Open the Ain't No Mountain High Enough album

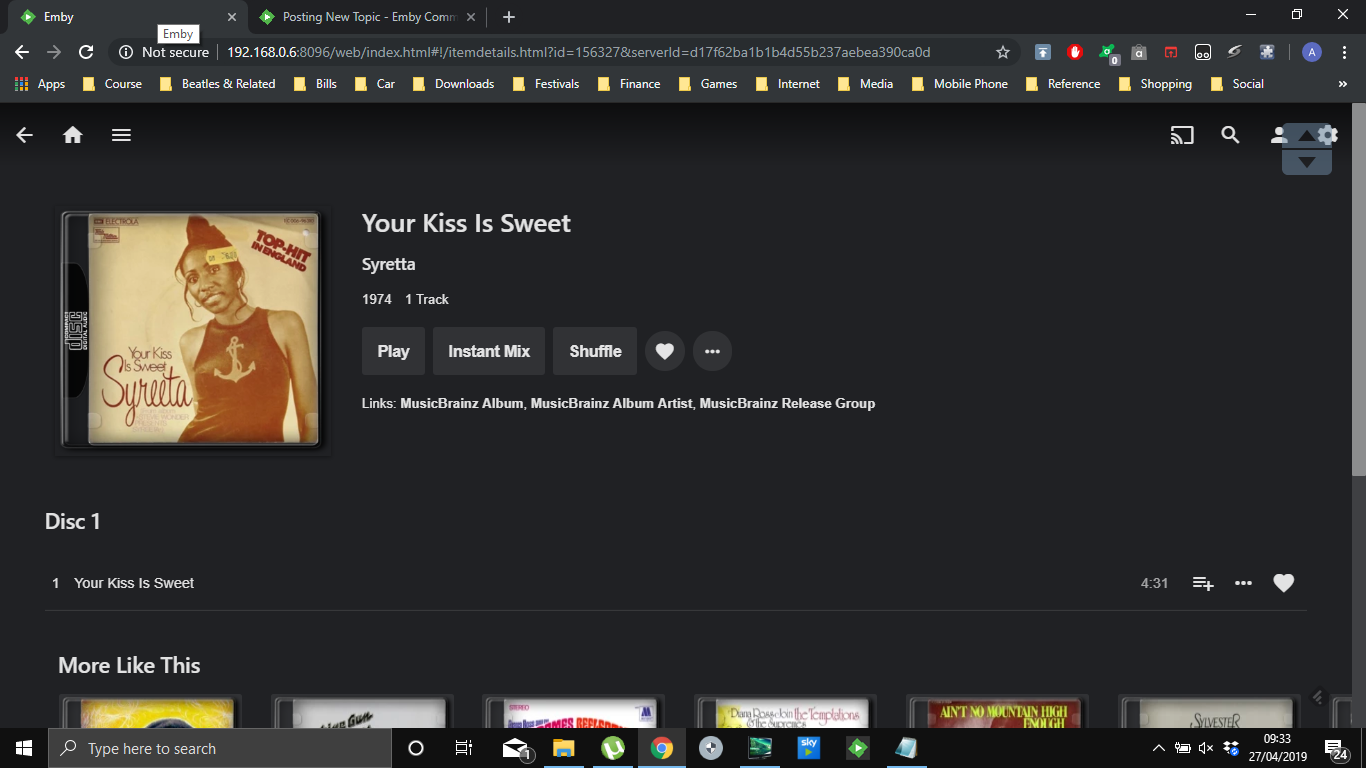click(997, 712)
